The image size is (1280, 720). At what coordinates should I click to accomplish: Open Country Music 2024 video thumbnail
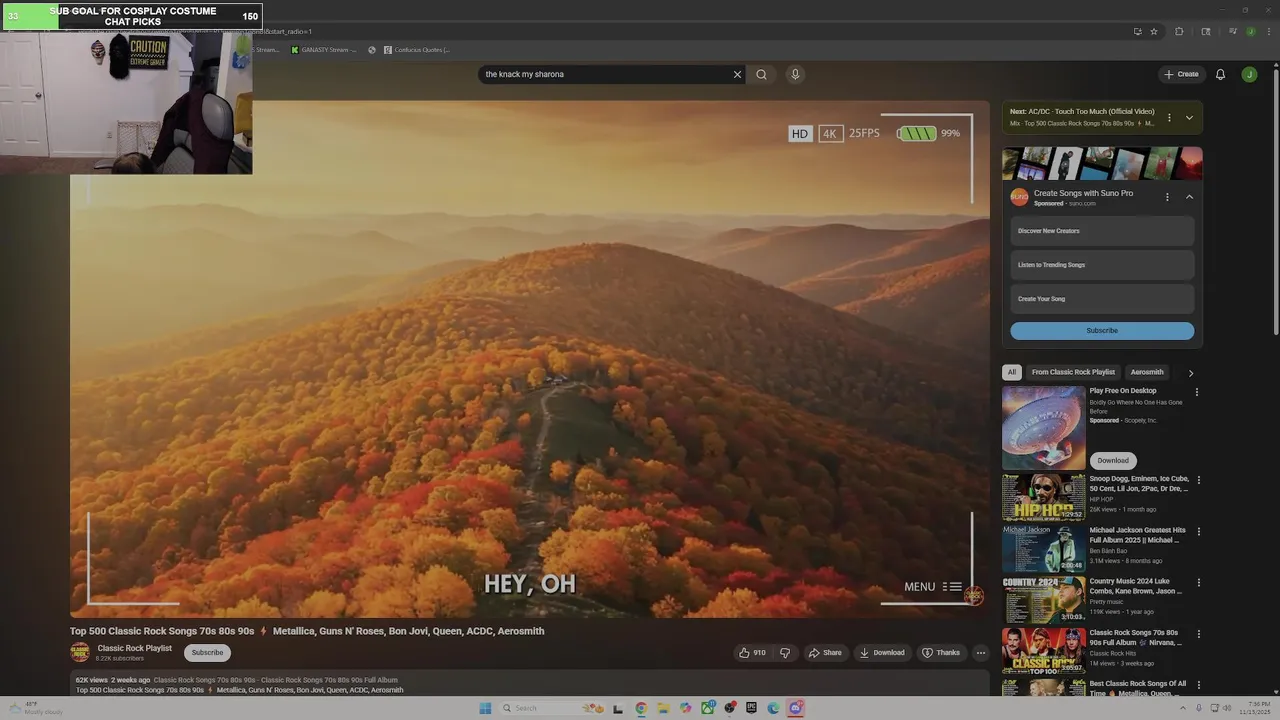(1043, 600)
